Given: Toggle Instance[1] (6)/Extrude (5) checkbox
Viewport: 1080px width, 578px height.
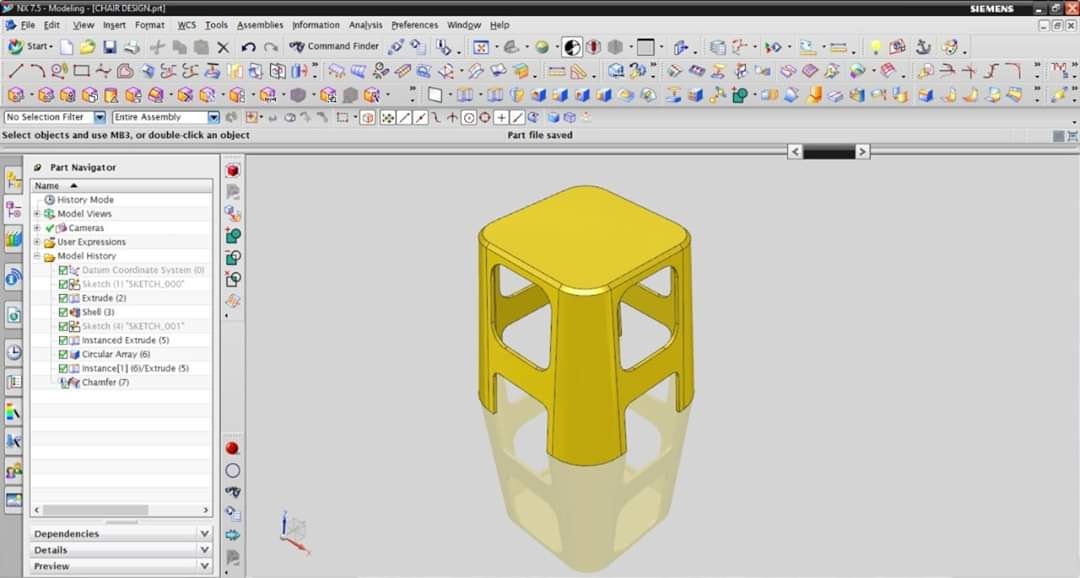Looking at the screenshot, I should point(63,369).
